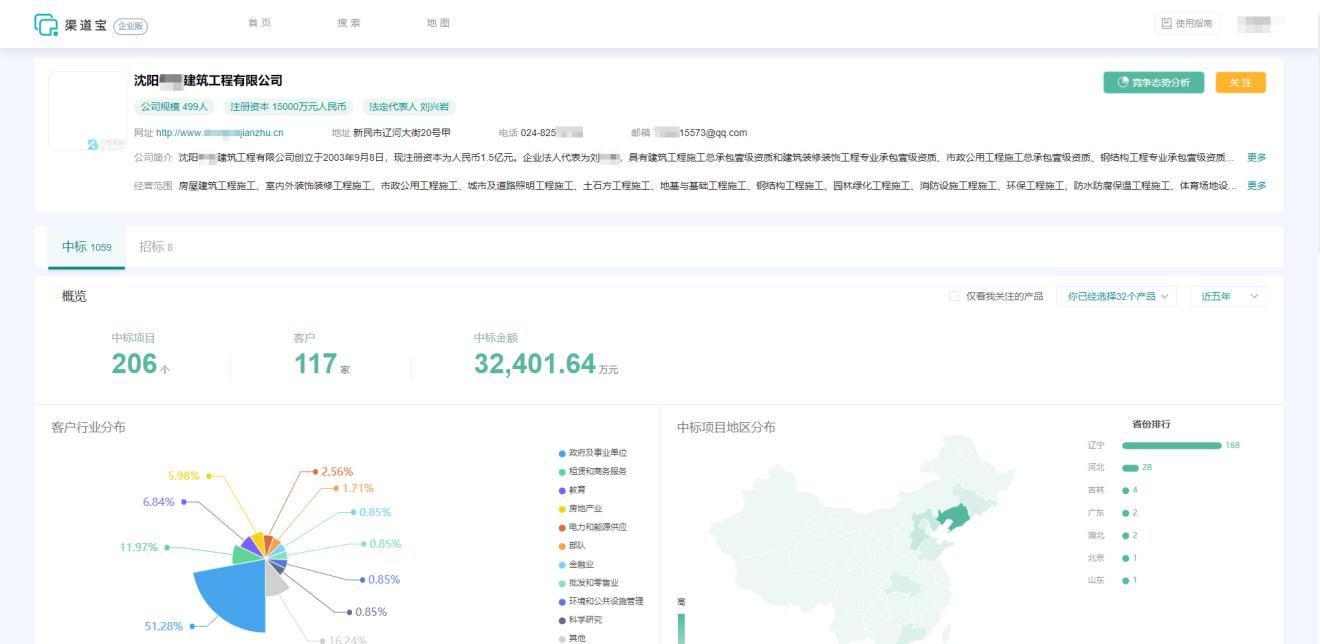This screenshot has width=1320, height=644.
Task: Switch to the 招标 tab
Action: click(156, 247)
